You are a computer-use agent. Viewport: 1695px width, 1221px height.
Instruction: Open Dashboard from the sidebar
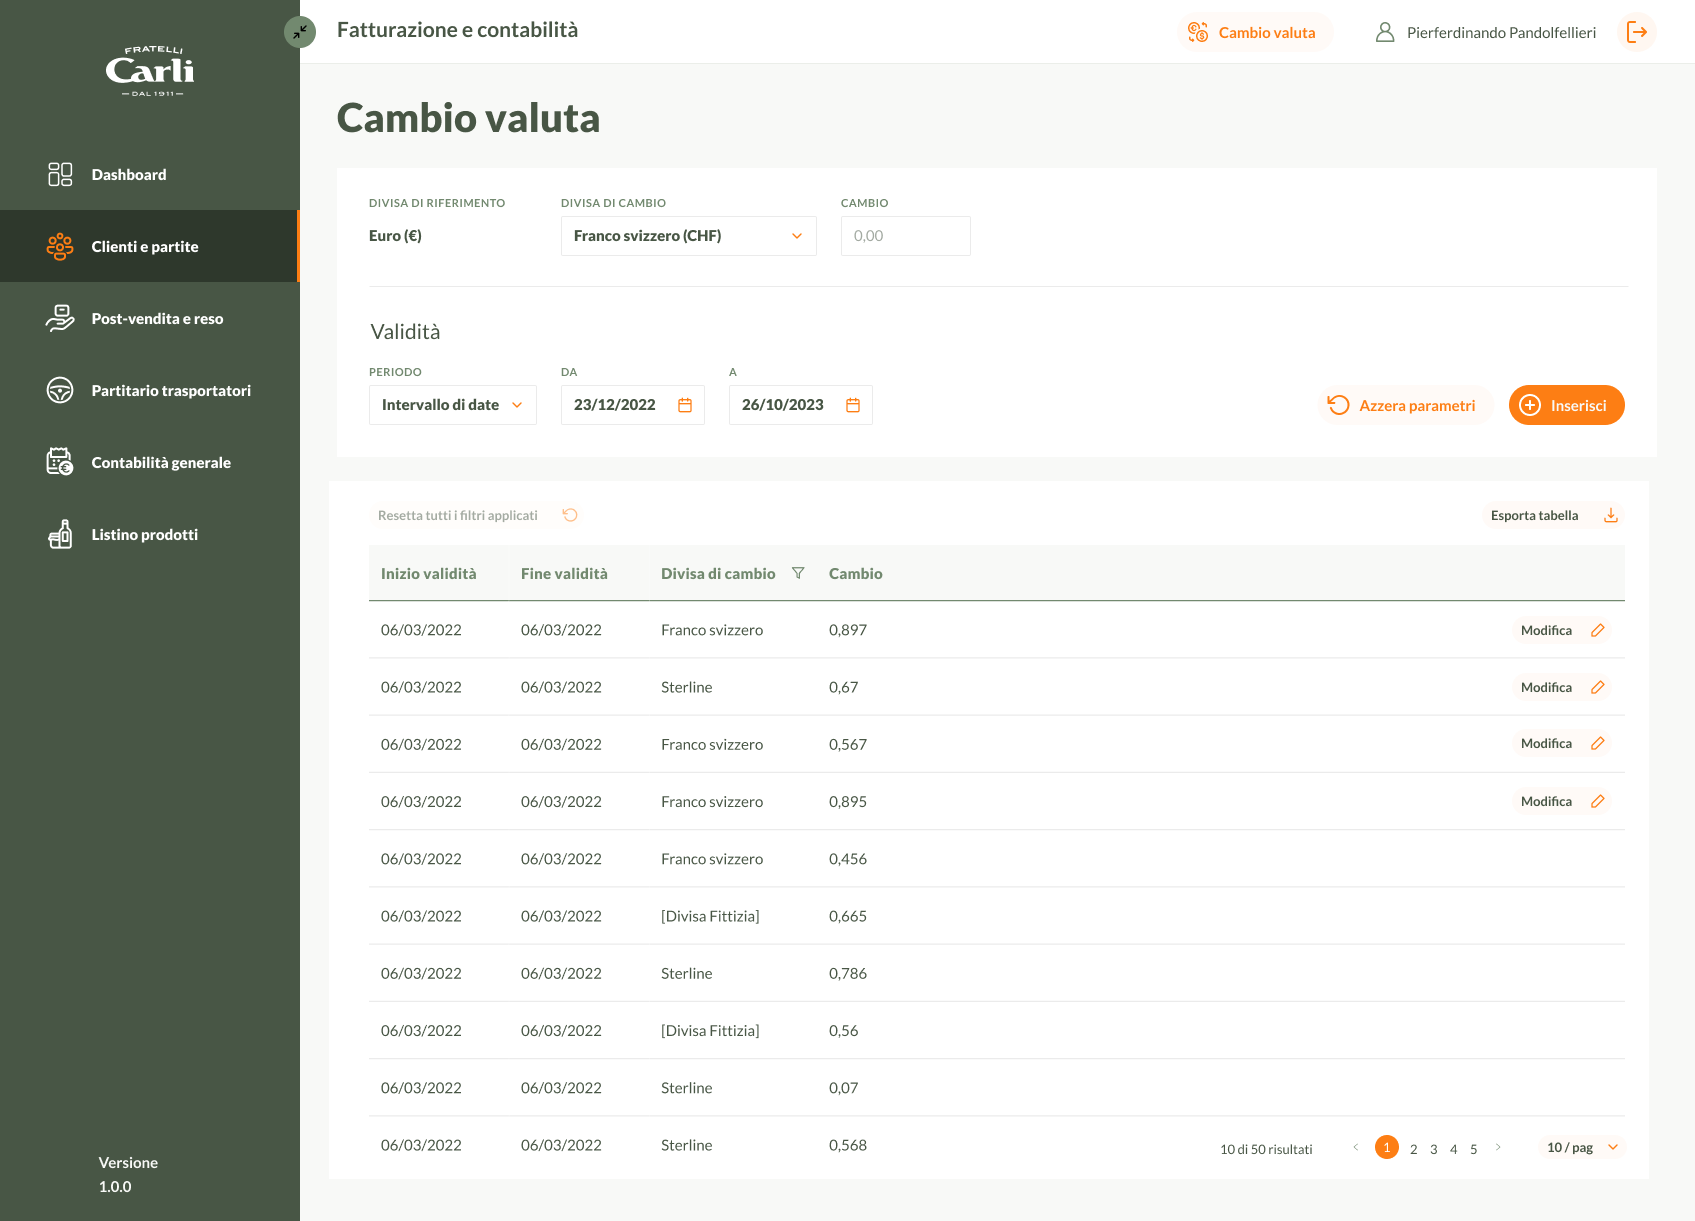(x=129, y=174)
